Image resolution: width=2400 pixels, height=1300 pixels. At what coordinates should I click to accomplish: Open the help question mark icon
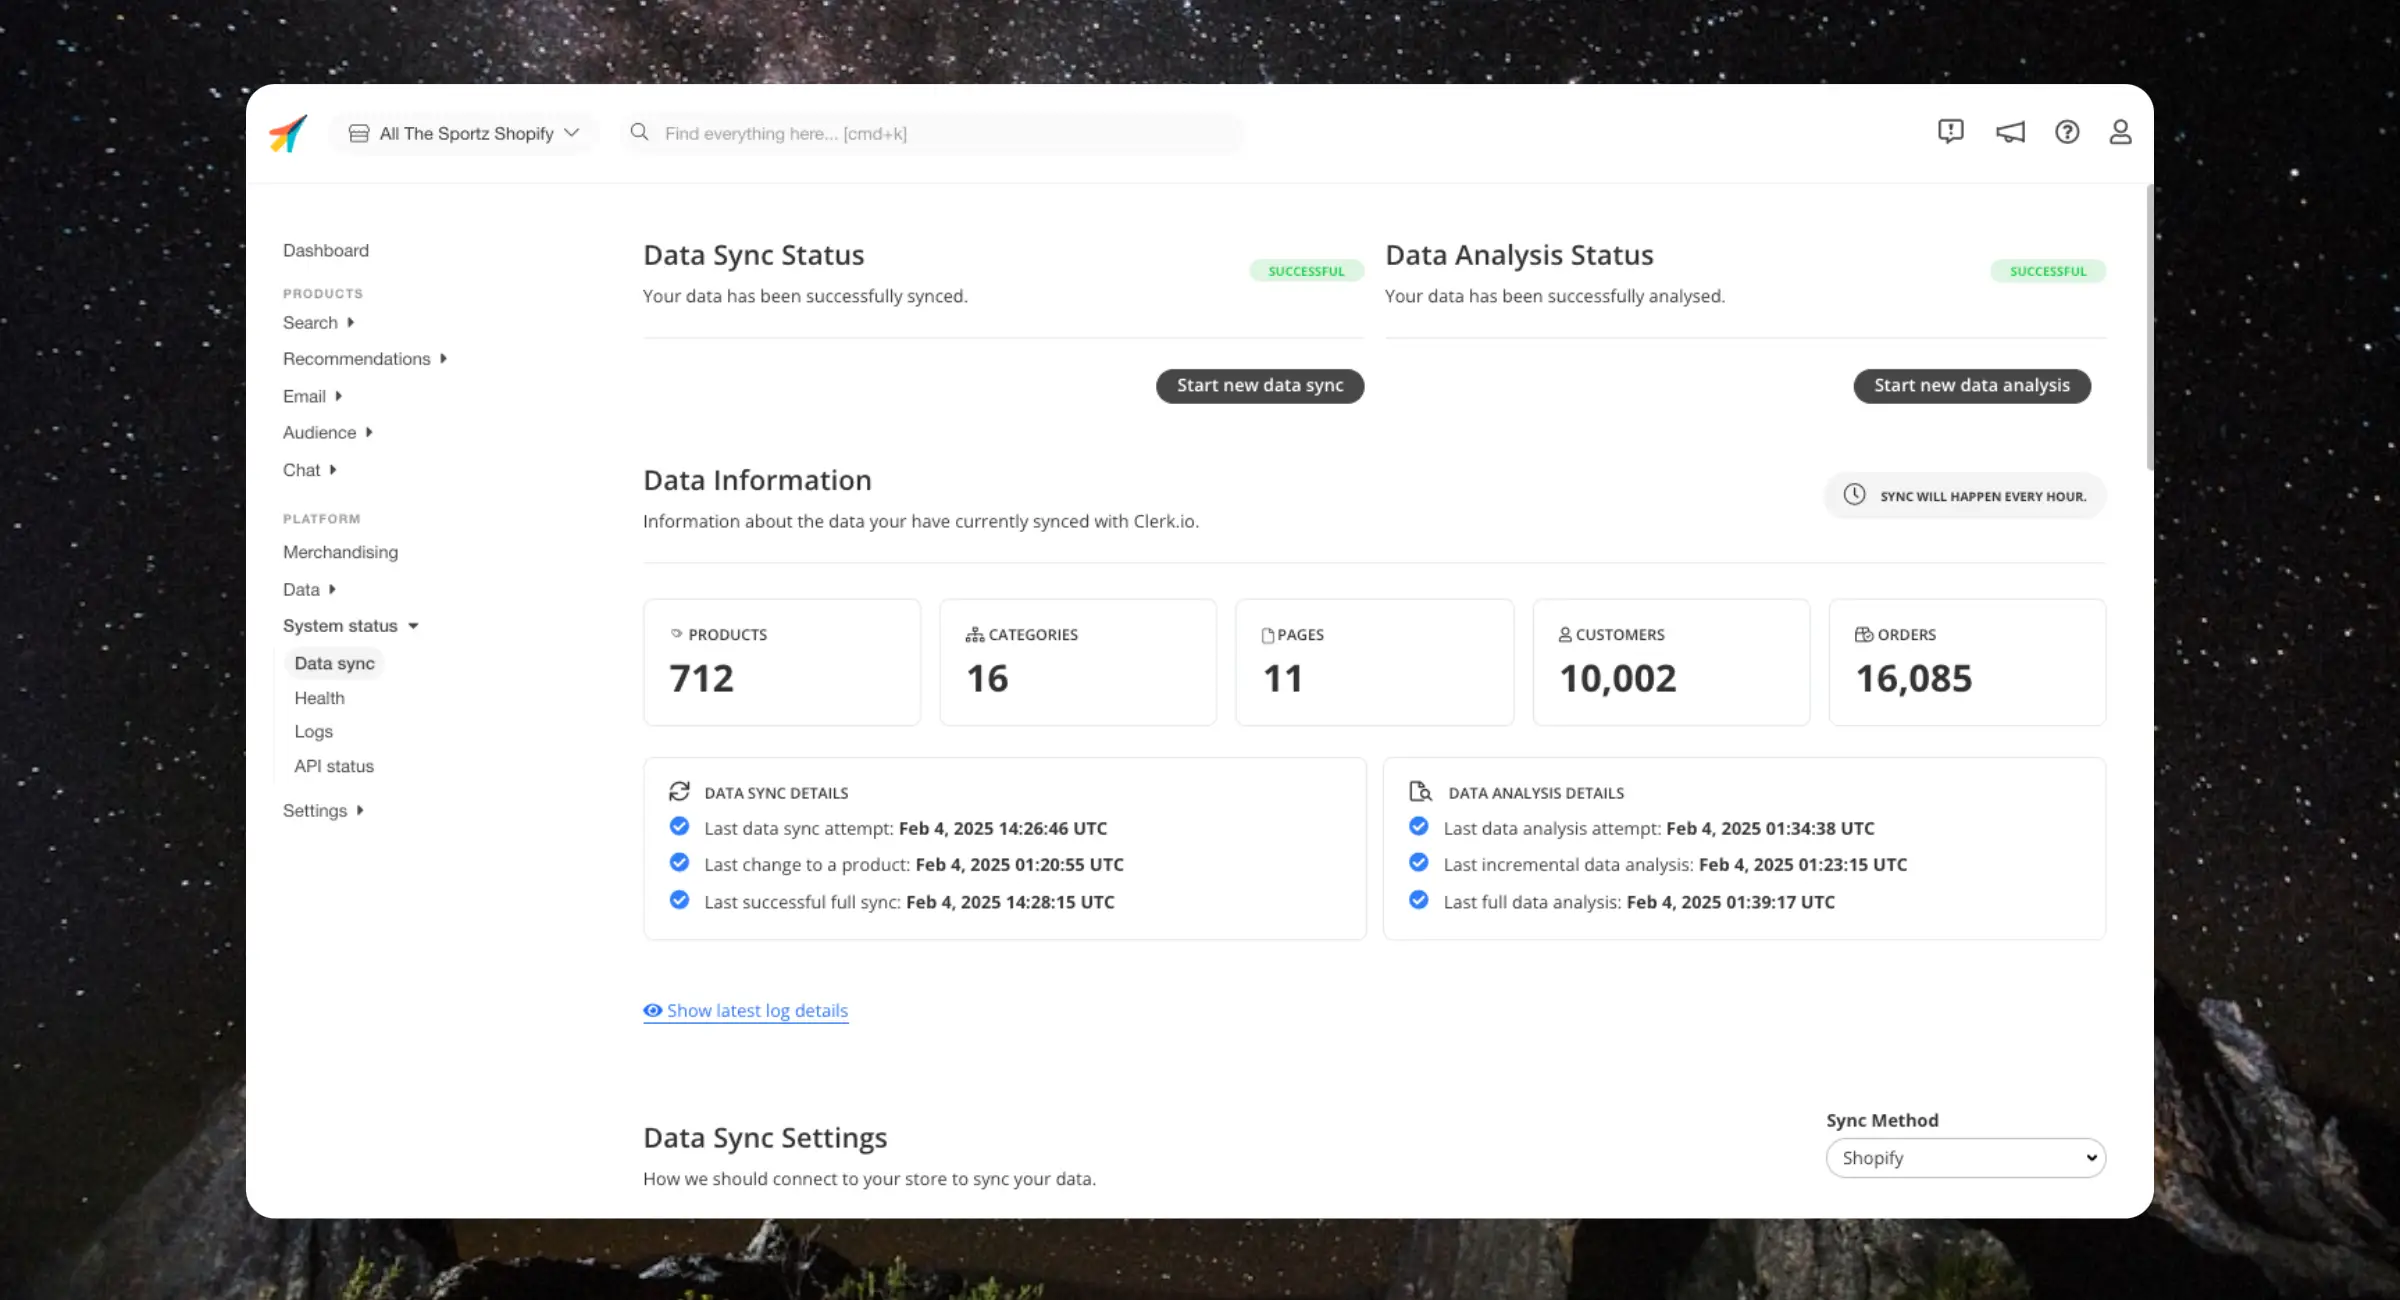(x=2067, y=132)
